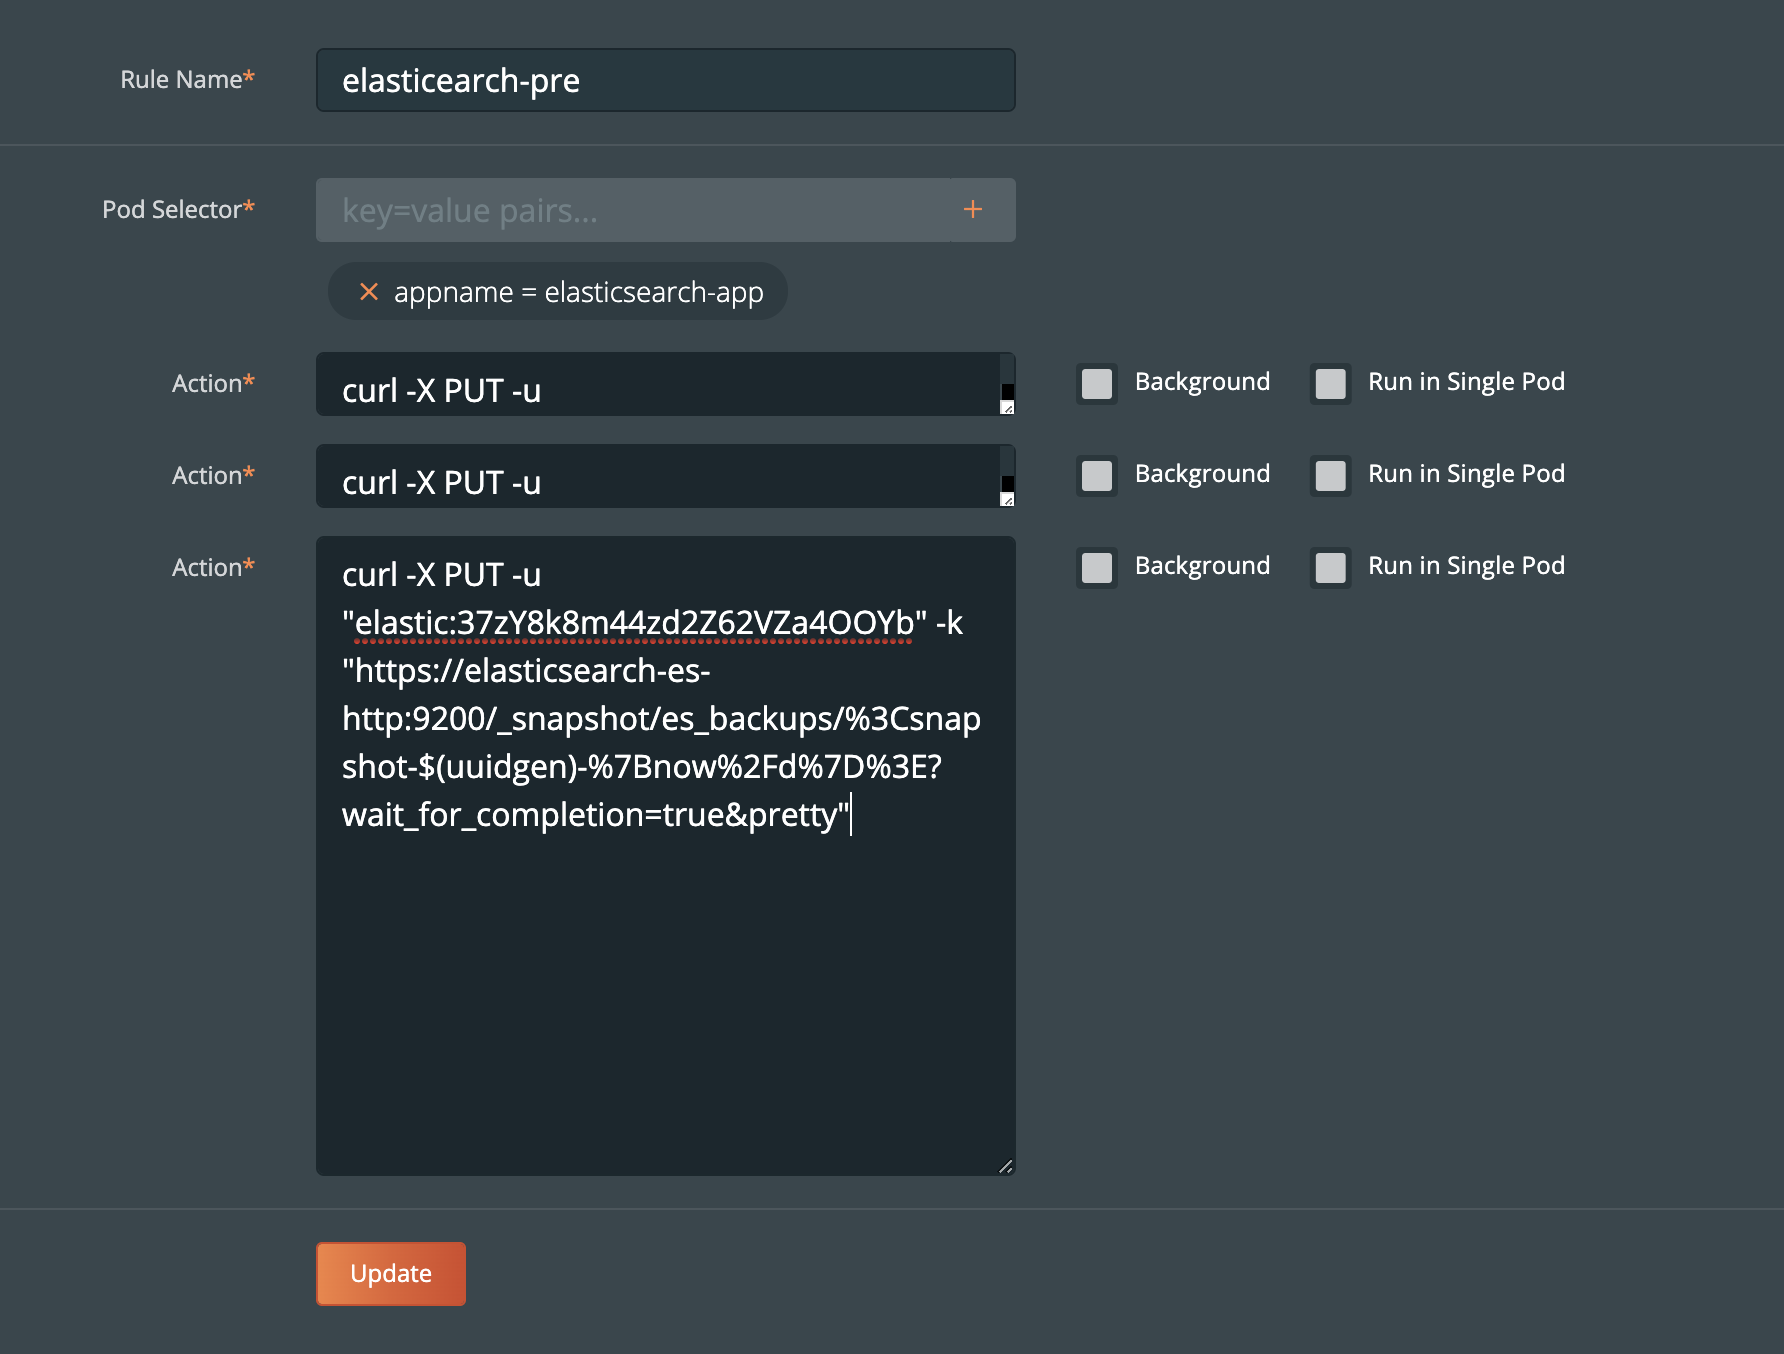Enable Run in Single Pod for first action
The image size is (1784, 1354).
1330,383
